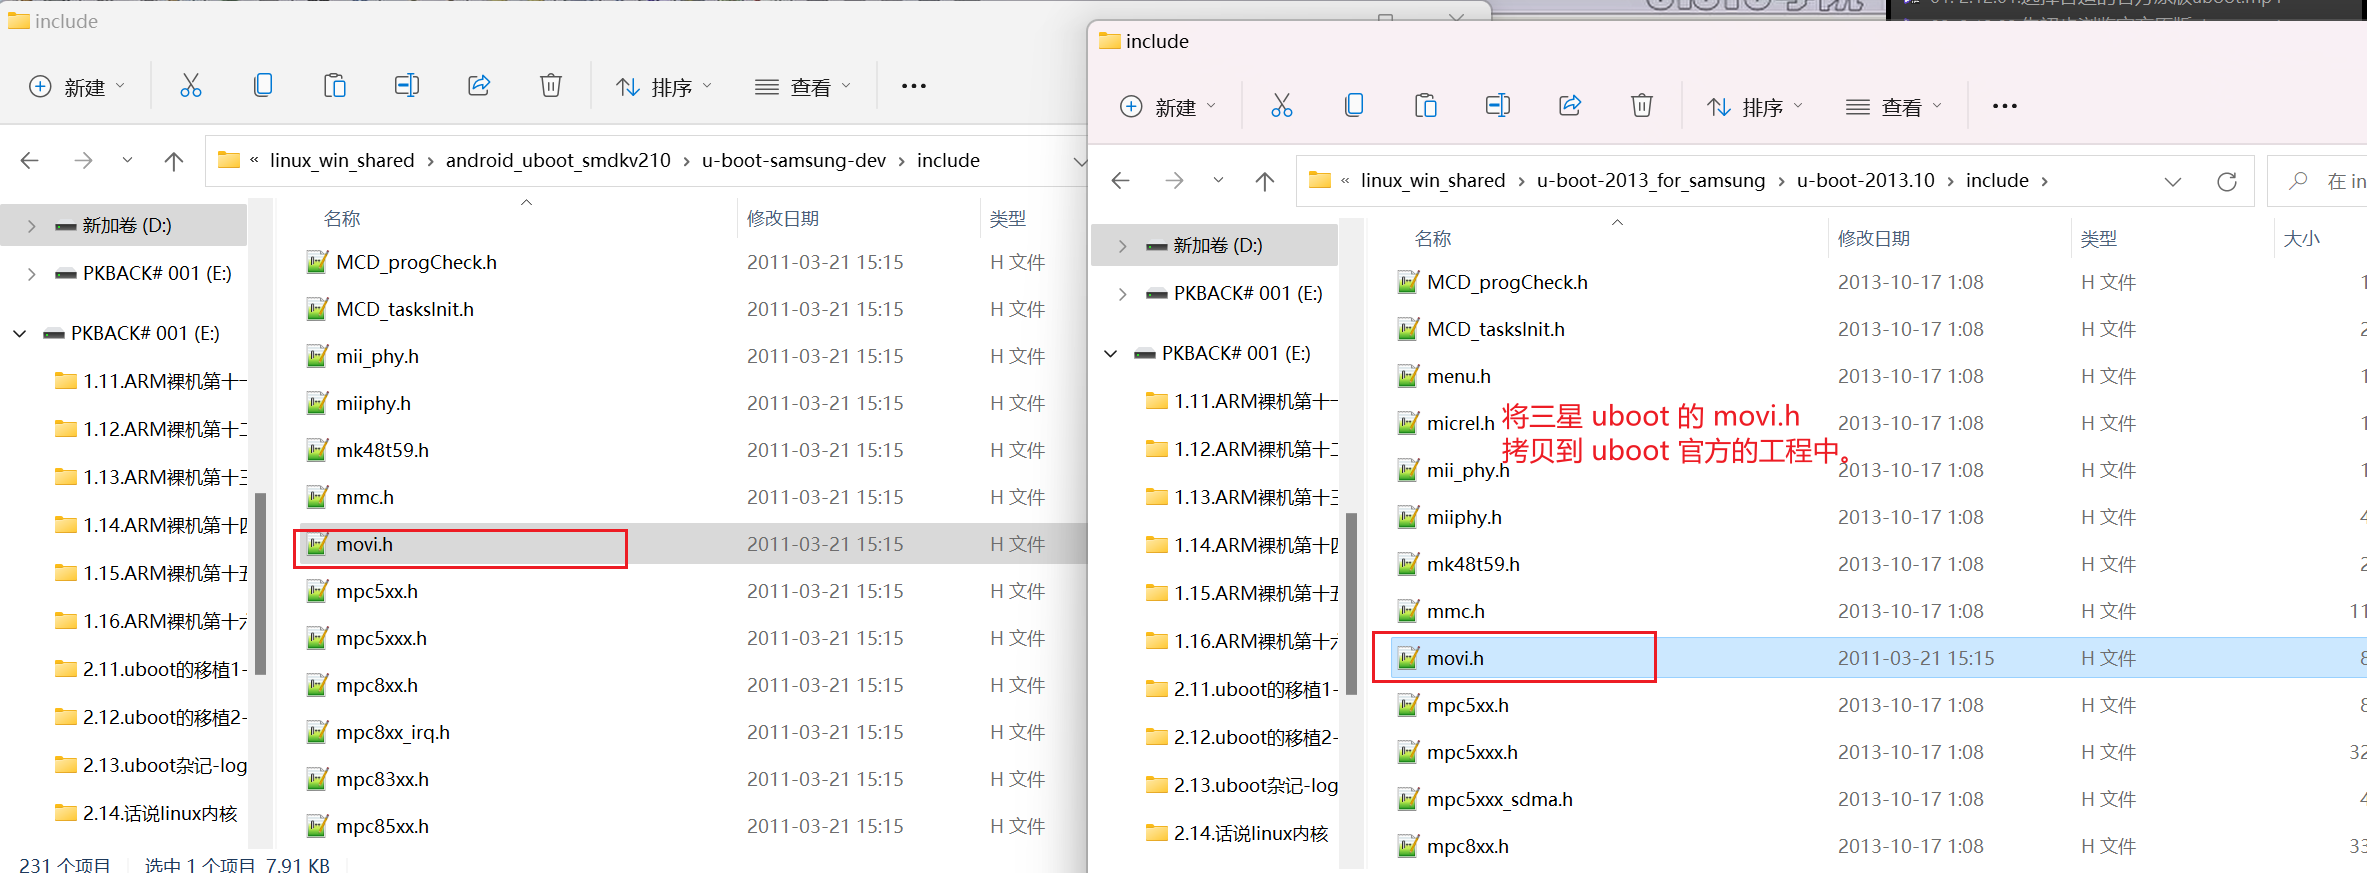Click linux_win_shared in right address bar
2367x873 pixels.
pos(1433,180)
